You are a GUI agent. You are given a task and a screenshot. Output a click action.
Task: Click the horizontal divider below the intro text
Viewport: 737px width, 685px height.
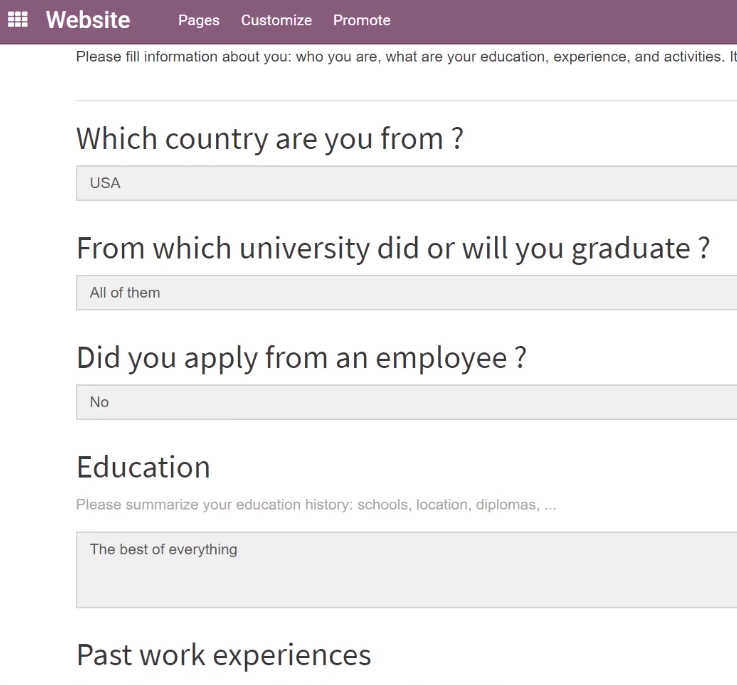point(407,100)
